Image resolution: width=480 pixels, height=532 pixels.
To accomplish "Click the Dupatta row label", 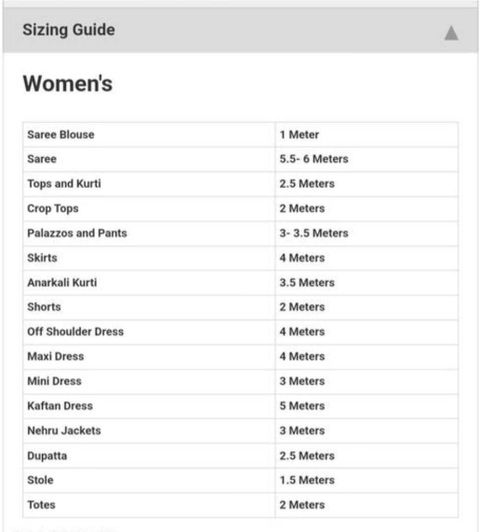I will [47, 456].
